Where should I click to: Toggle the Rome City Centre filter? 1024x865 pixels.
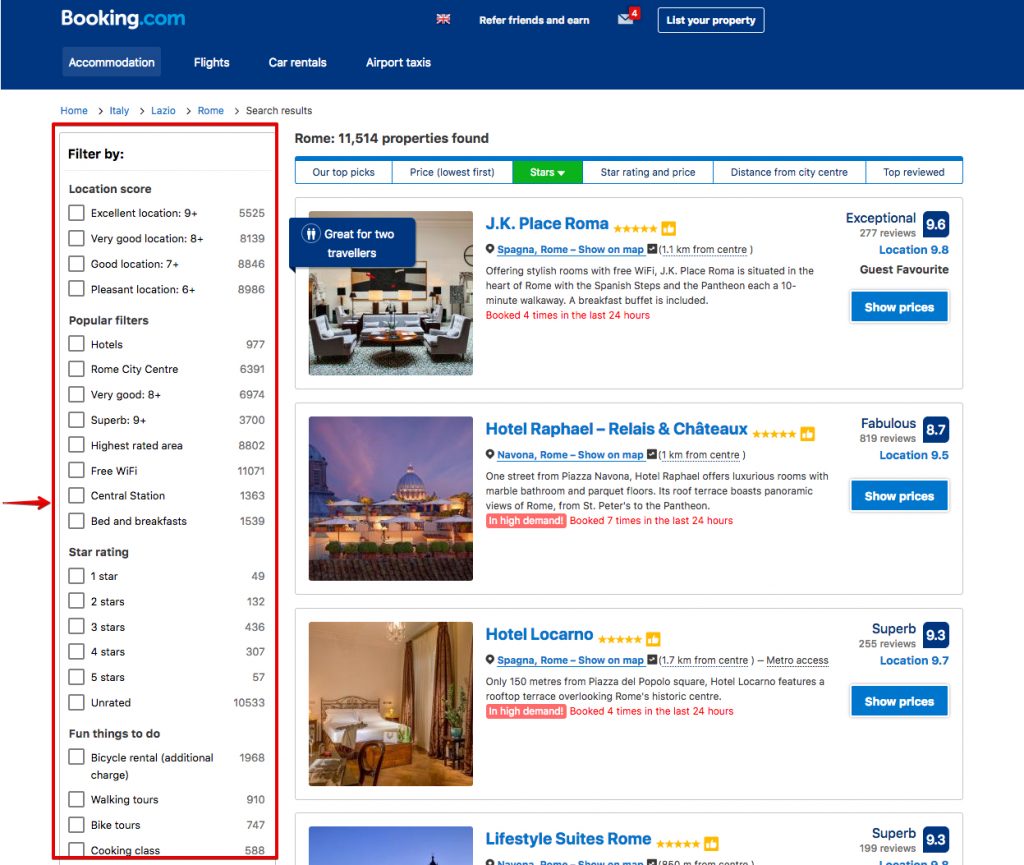[76, 369]
